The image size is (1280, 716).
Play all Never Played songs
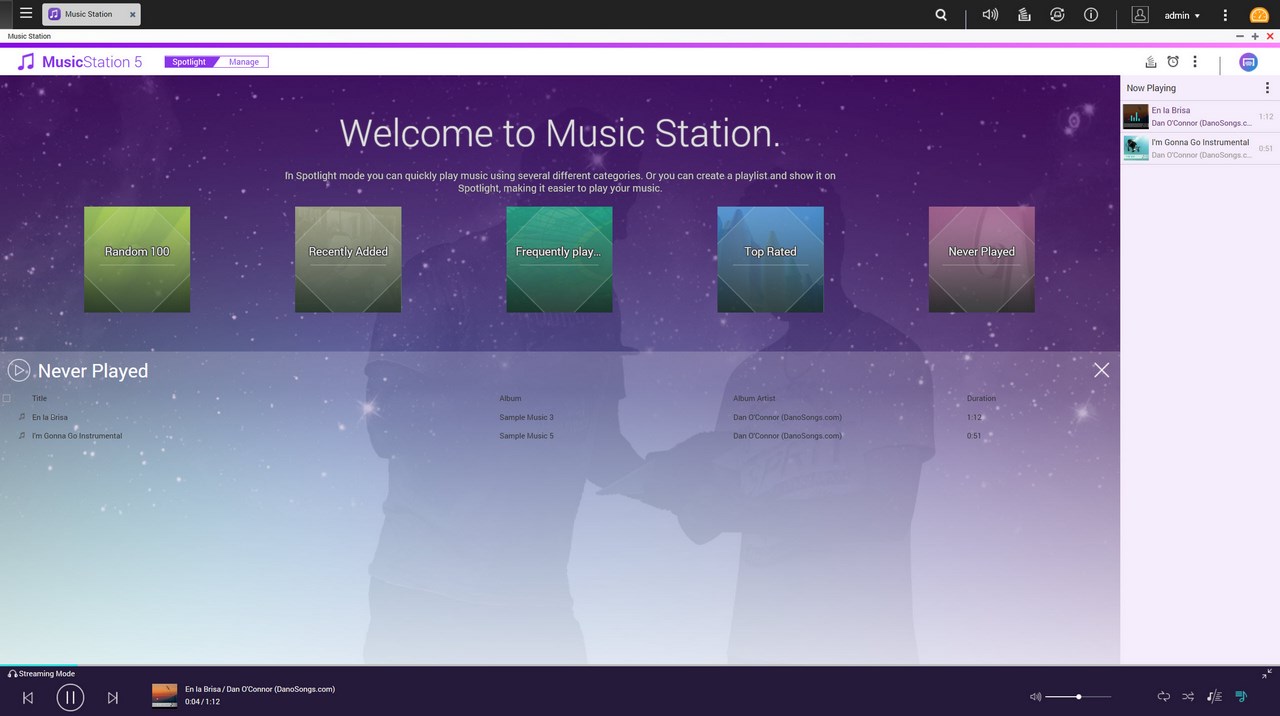pyautogui.click(x=19, y=370)
